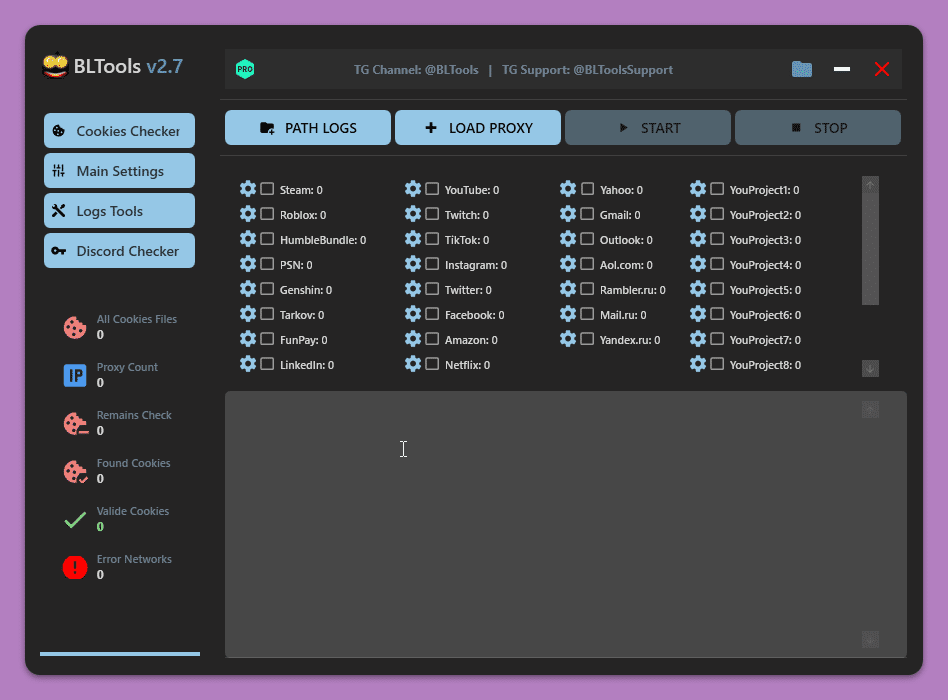The height and width of the screenshot is (700, 948).
Task: Open the Netflix gear settings
Action: tap(413, 364)
